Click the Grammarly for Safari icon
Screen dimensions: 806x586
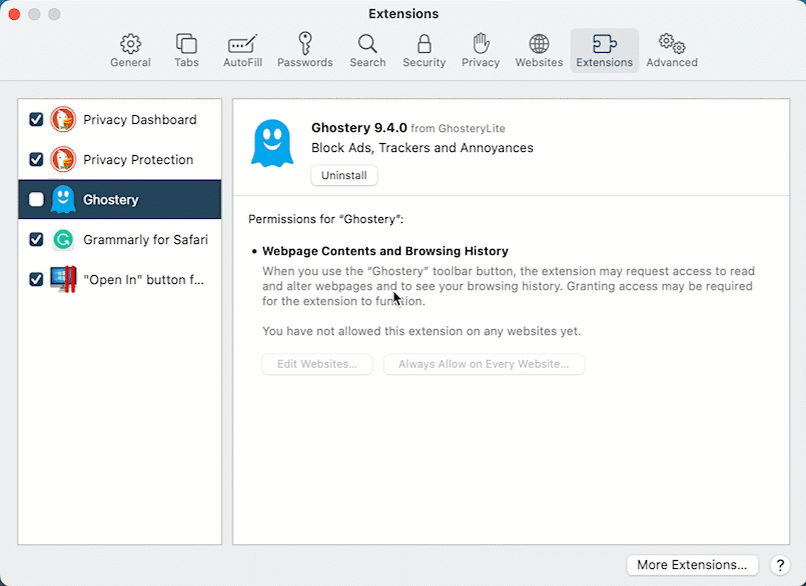coord(63,240)
